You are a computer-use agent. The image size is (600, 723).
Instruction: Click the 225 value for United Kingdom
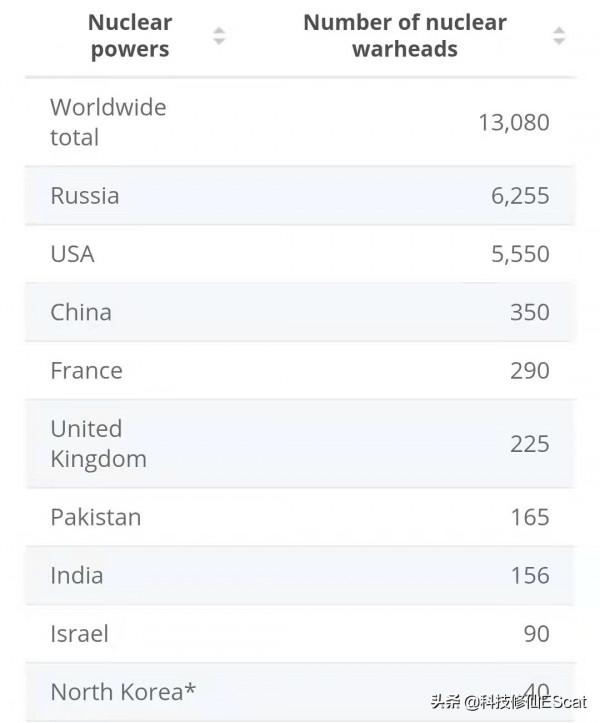pyautogui.click(x=529, y=444)
